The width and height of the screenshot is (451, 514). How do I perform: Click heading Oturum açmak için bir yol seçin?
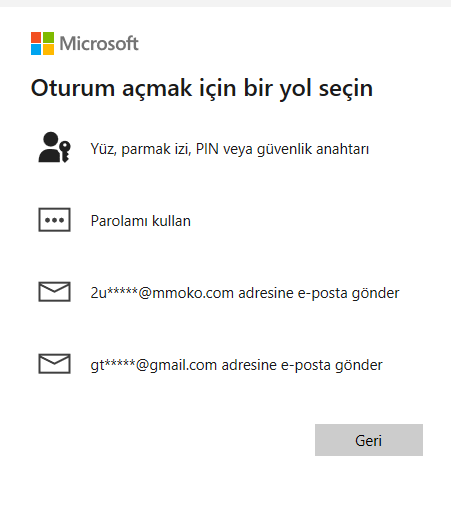pyautogui.click(x=202, y=89)
